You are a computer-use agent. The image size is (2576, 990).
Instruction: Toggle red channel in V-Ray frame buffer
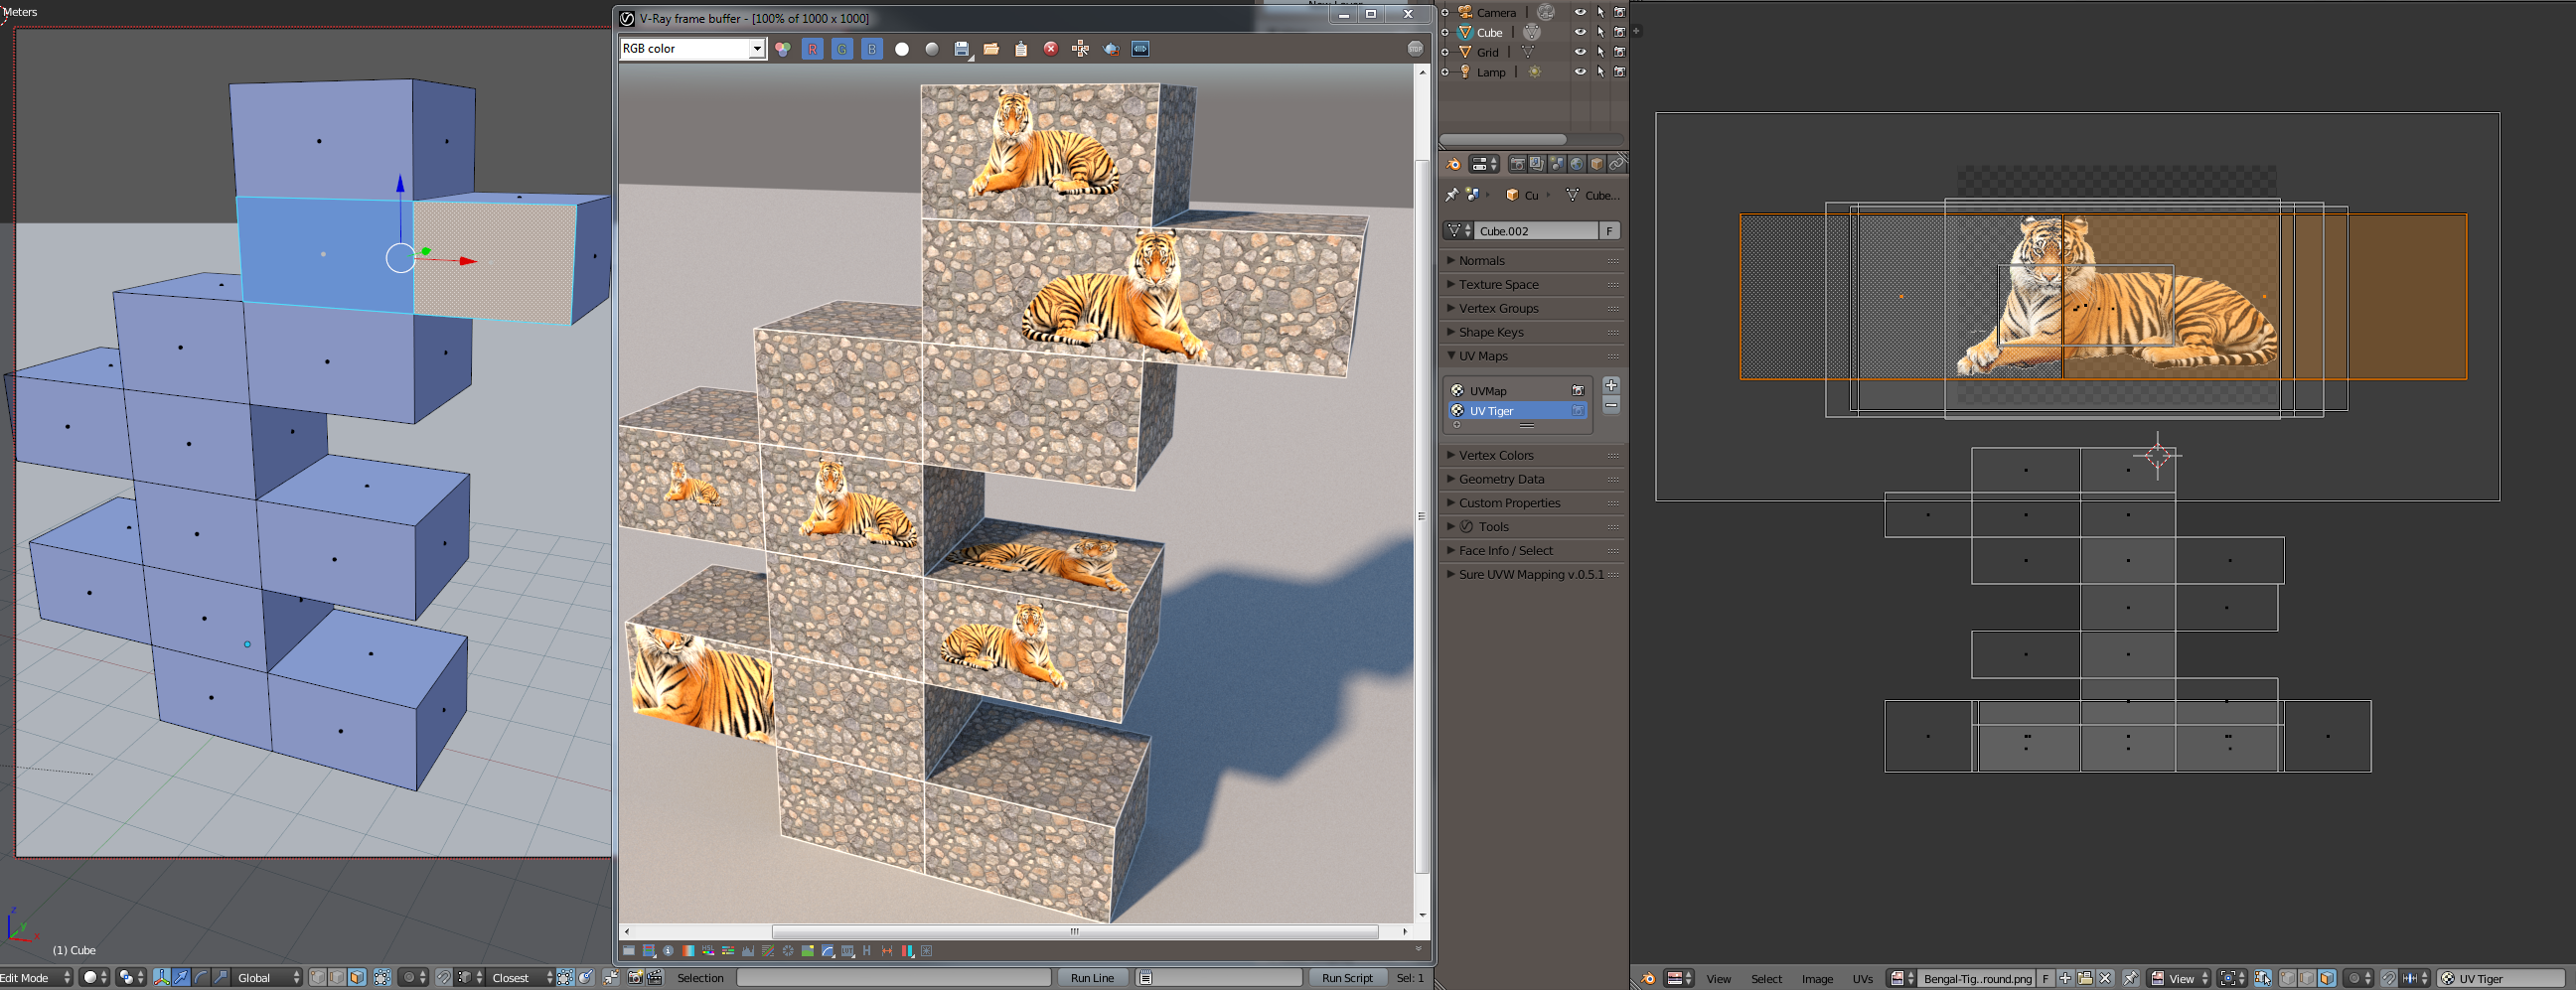pyautogui.click(x=812, y=49)
